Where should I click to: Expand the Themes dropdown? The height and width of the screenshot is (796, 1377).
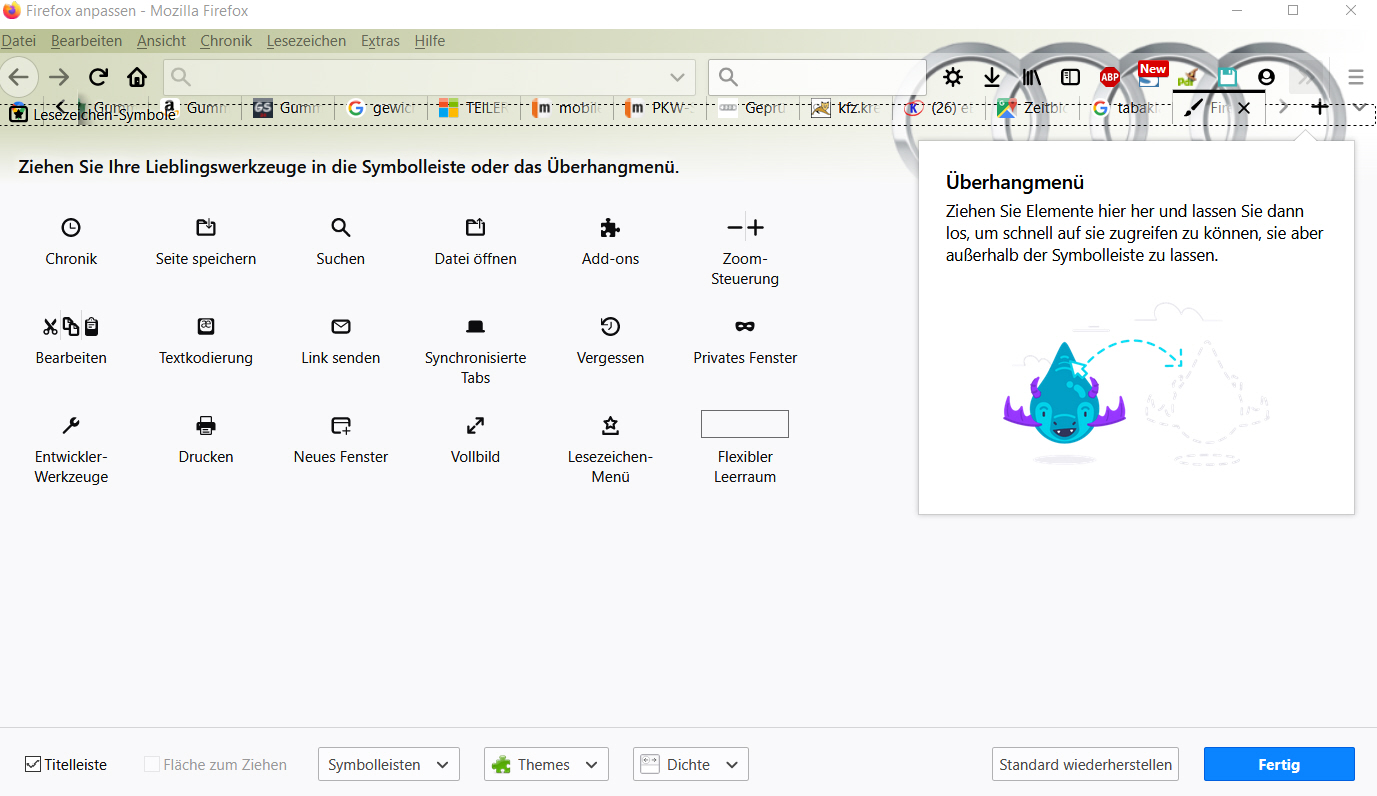coord(546,765)
